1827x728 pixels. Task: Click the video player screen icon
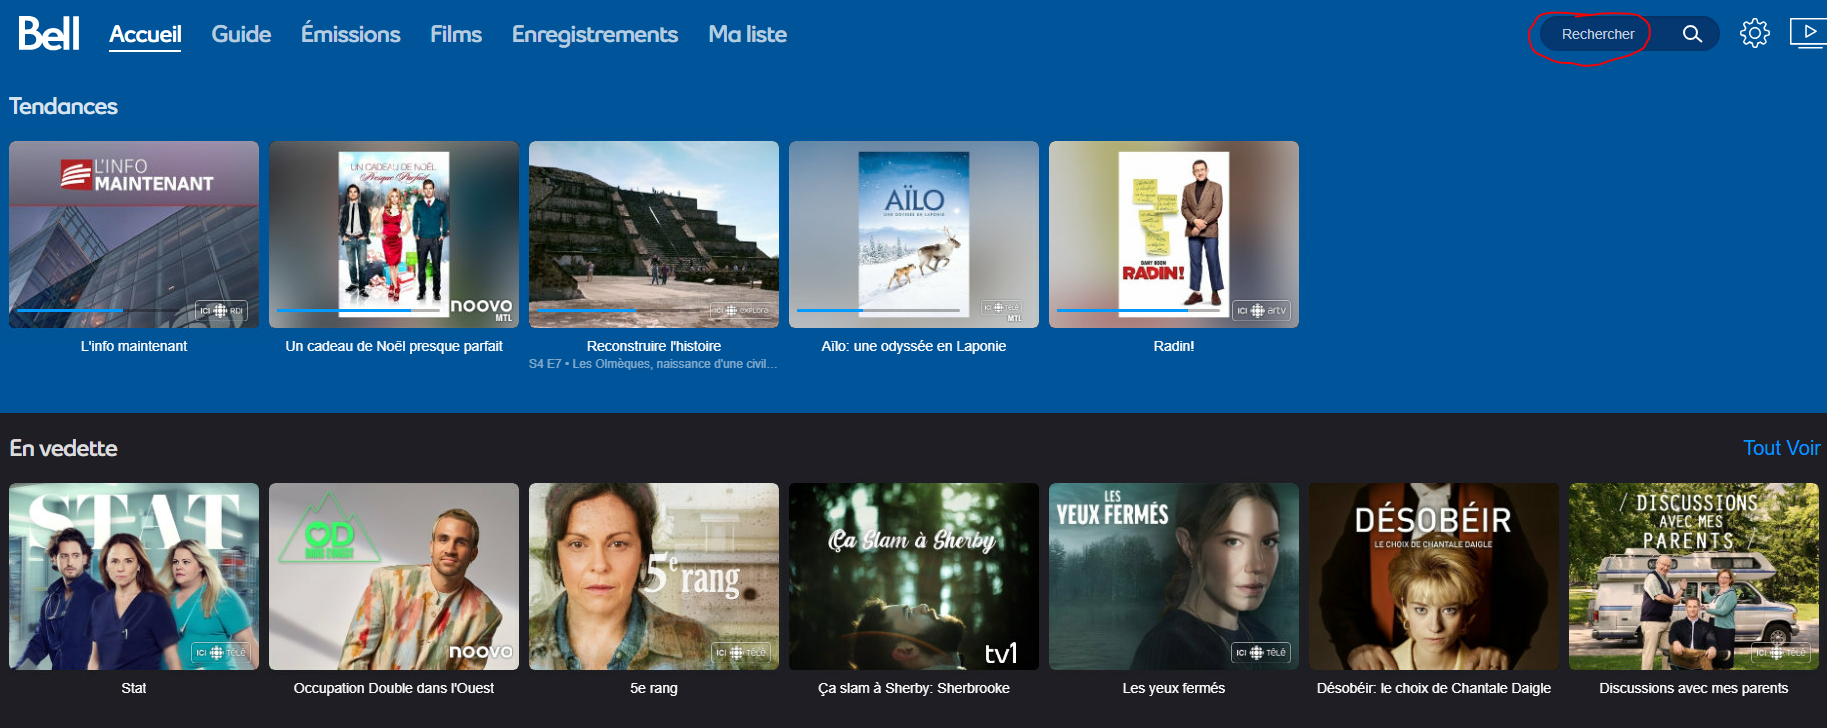pos(1808,34)
